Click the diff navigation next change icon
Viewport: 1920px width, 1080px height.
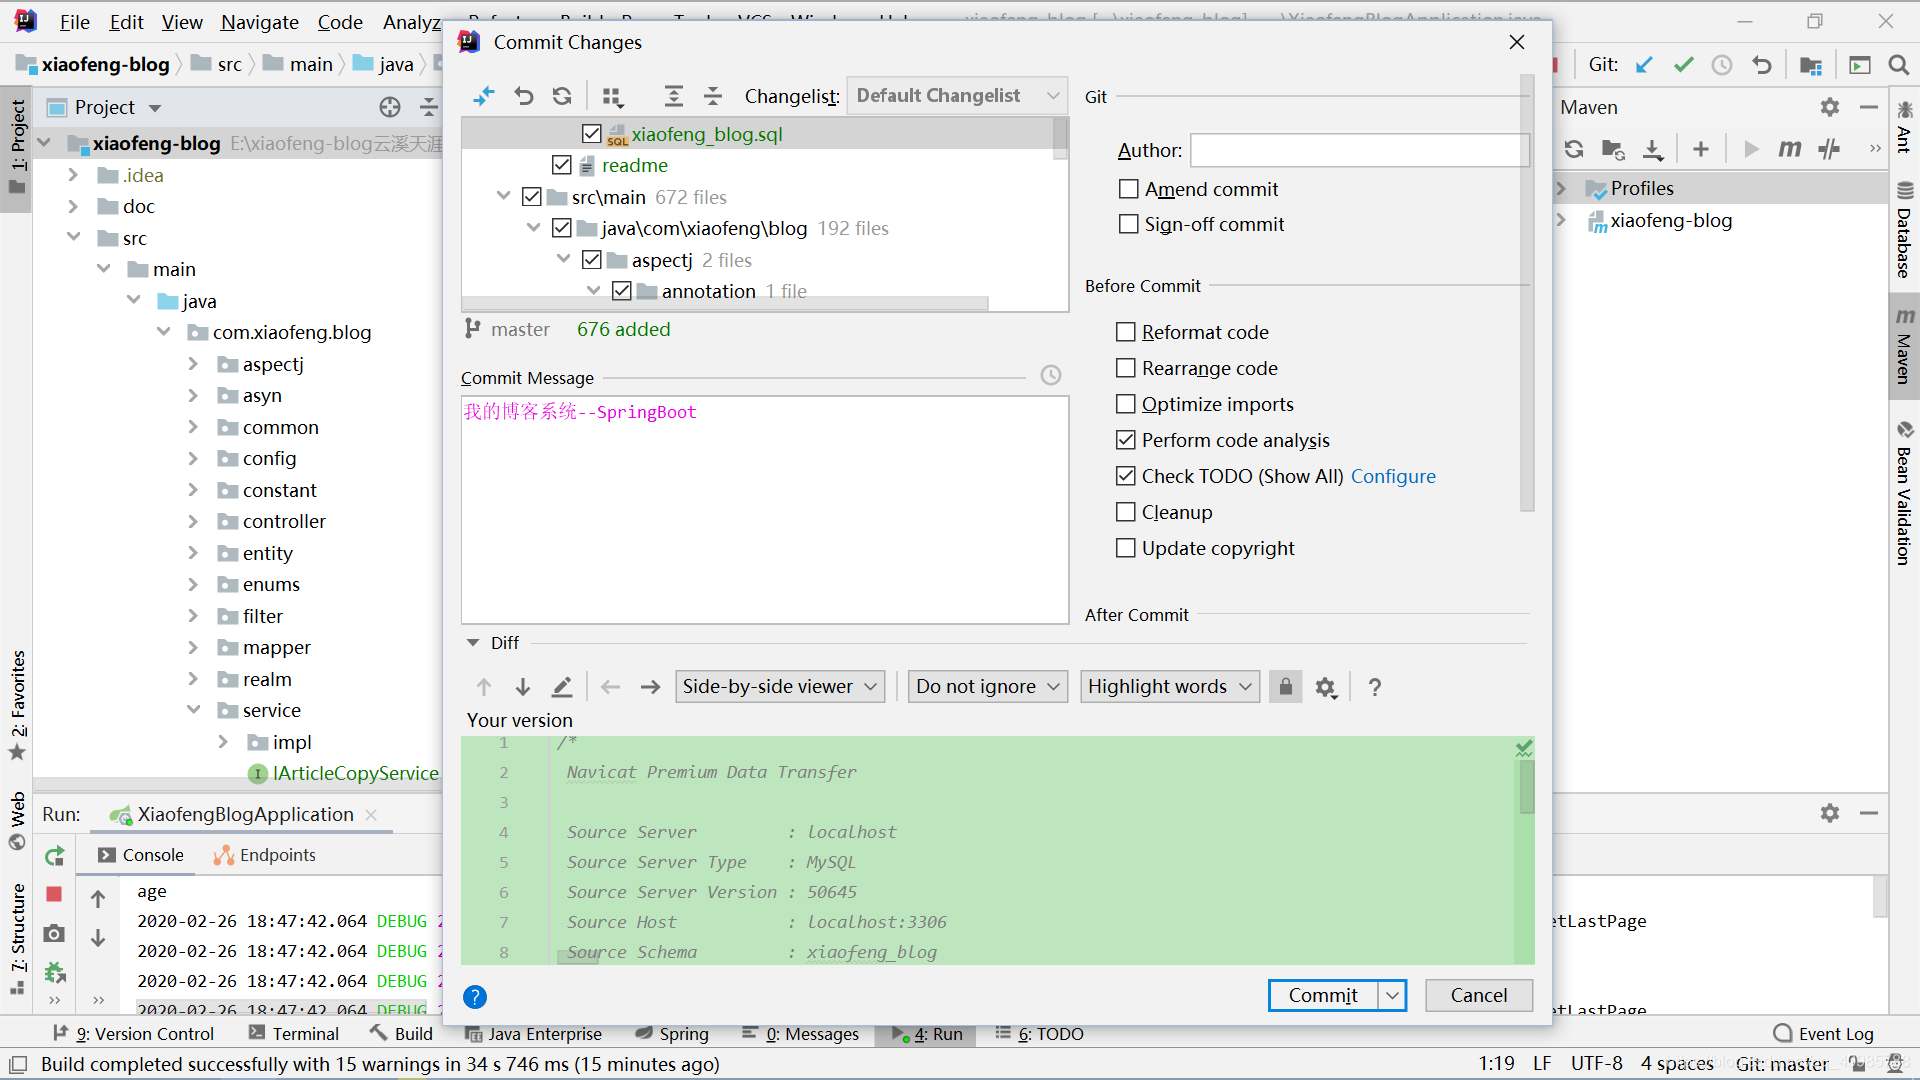point(521,686)
